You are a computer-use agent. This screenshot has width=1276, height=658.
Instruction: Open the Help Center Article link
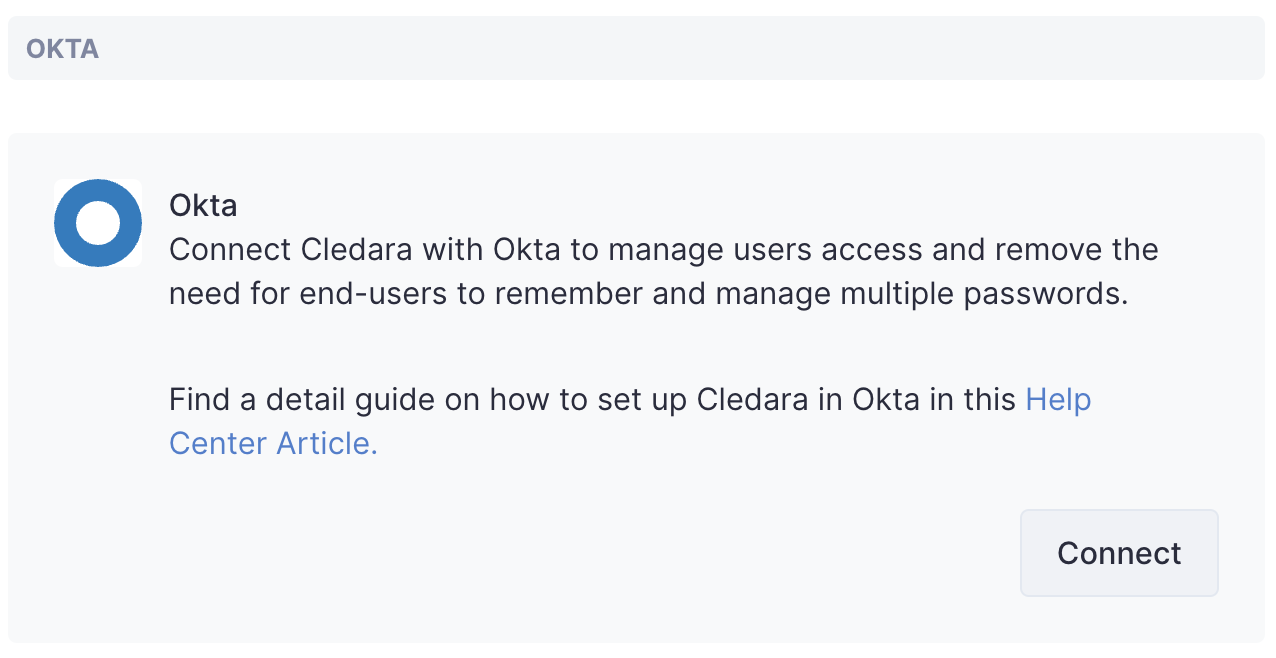[x=630, y=421]
